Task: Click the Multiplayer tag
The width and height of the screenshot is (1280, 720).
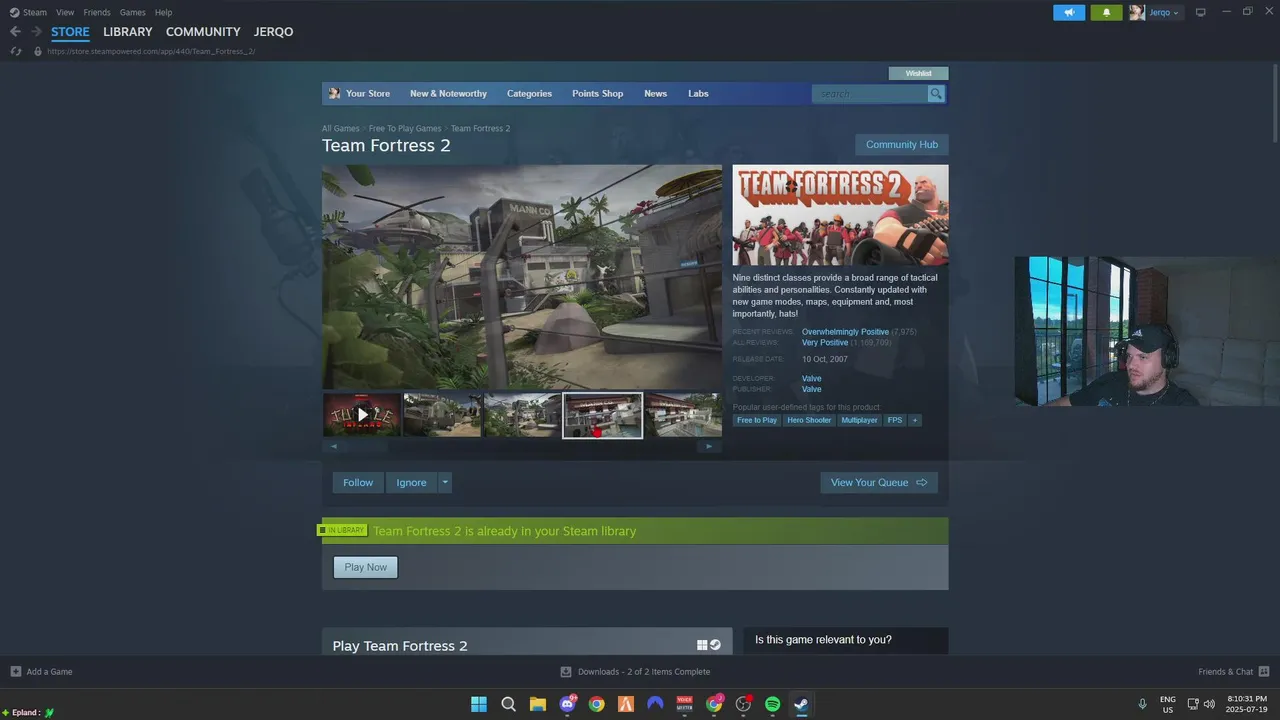Action: pyautogui.click(x=859, y=421)
